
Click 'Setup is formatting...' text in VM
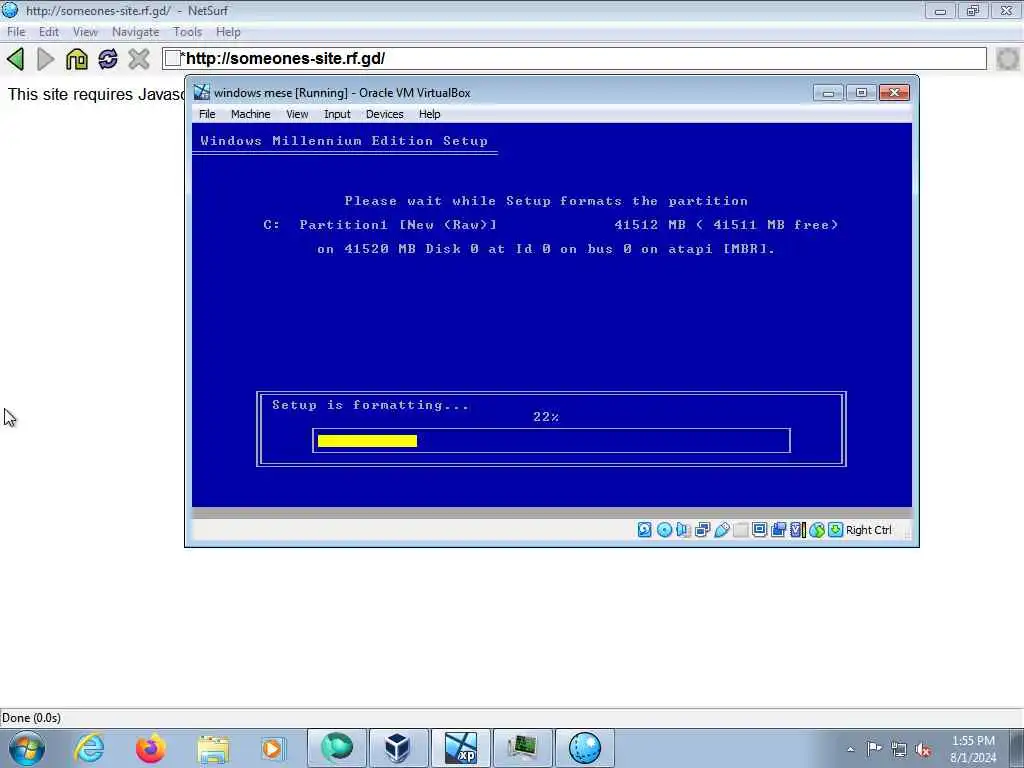point(370,405)
